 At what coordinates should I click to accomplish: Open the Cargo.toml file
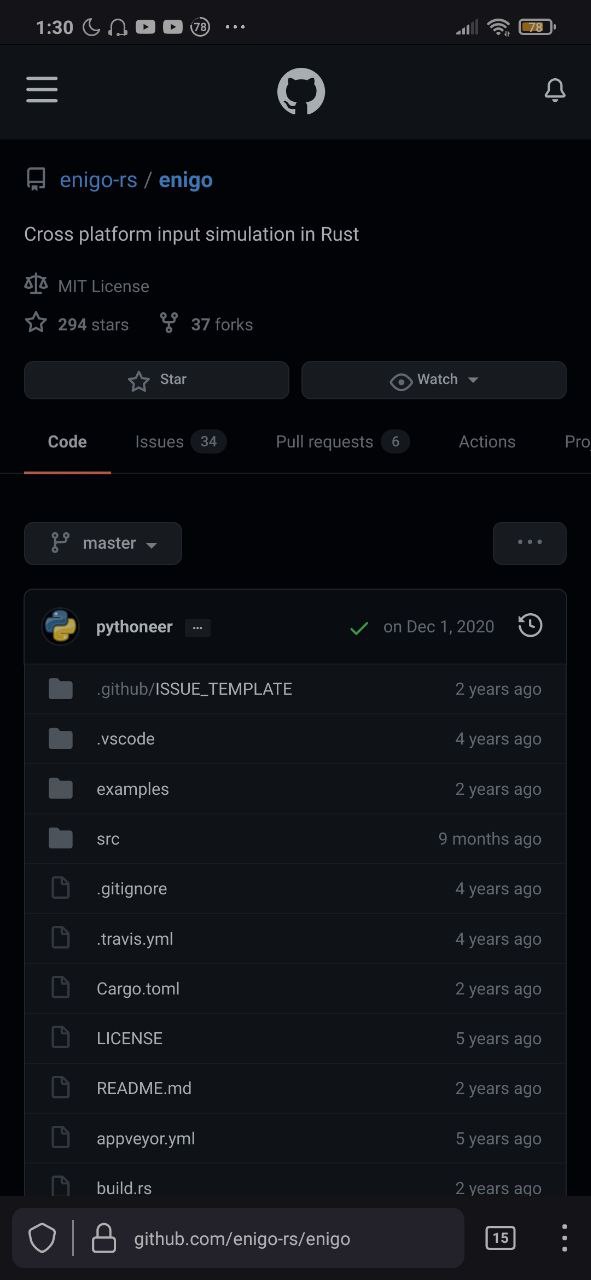[x=138, y=989]
